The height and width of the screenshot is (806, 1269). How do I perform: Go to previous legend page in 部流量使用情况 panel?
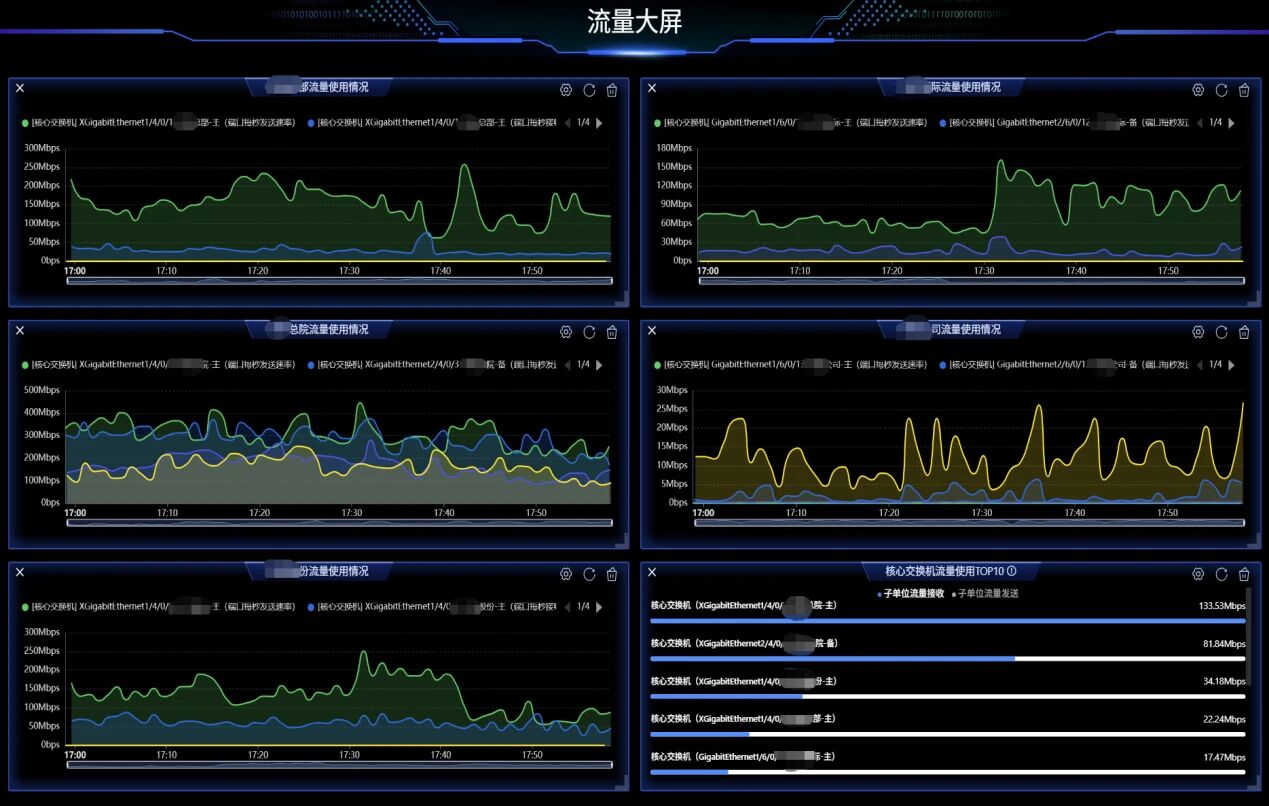[568, 123]
